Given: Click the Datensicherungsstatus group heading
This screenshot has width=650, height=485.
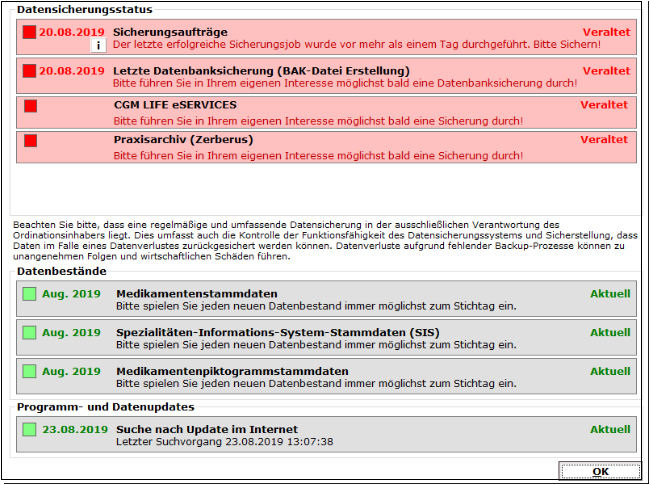Looking at the screenshot, I should click(x=85, y=9).
